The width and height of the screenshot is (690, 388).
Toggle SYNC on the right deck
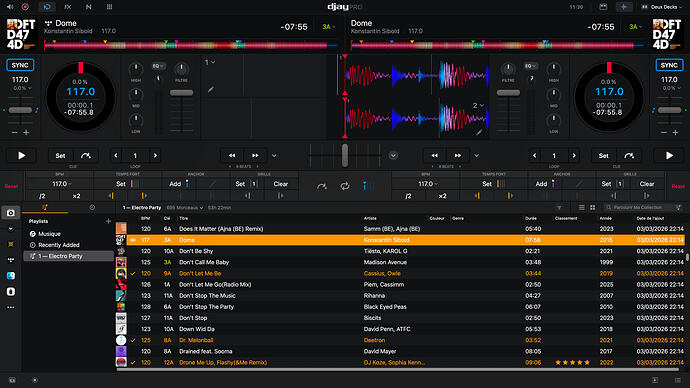[669, 65]
